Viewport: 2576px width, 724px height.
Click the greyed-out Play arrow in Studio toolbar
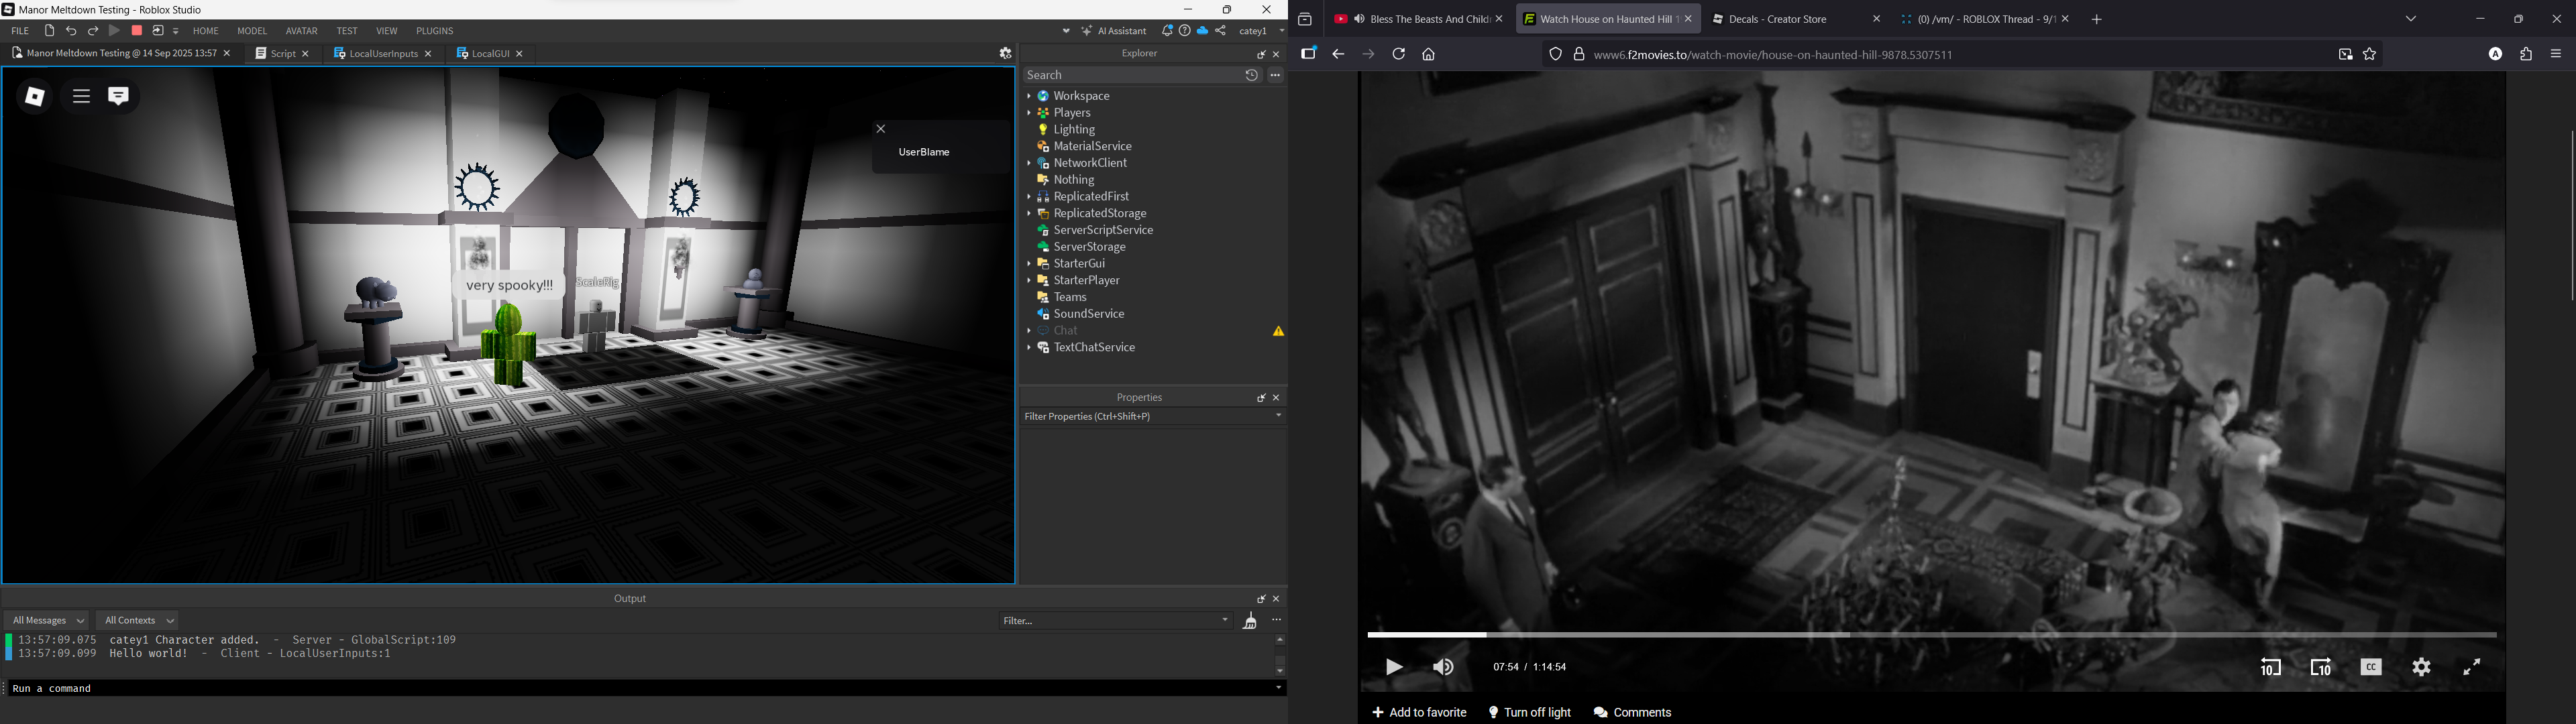click(114, 31)
